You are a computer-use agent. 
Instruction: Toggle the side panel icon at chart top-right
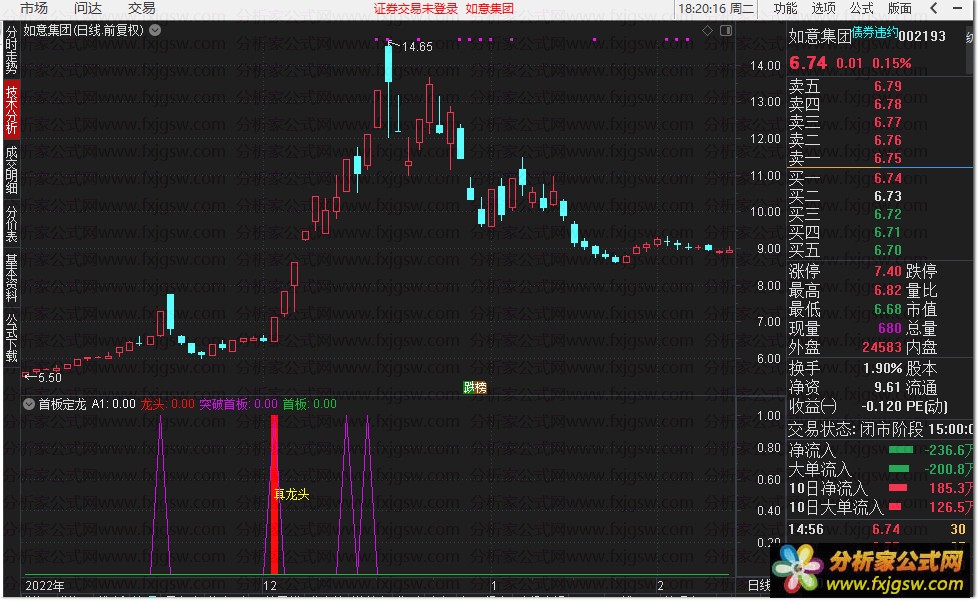tap(726, 31)
